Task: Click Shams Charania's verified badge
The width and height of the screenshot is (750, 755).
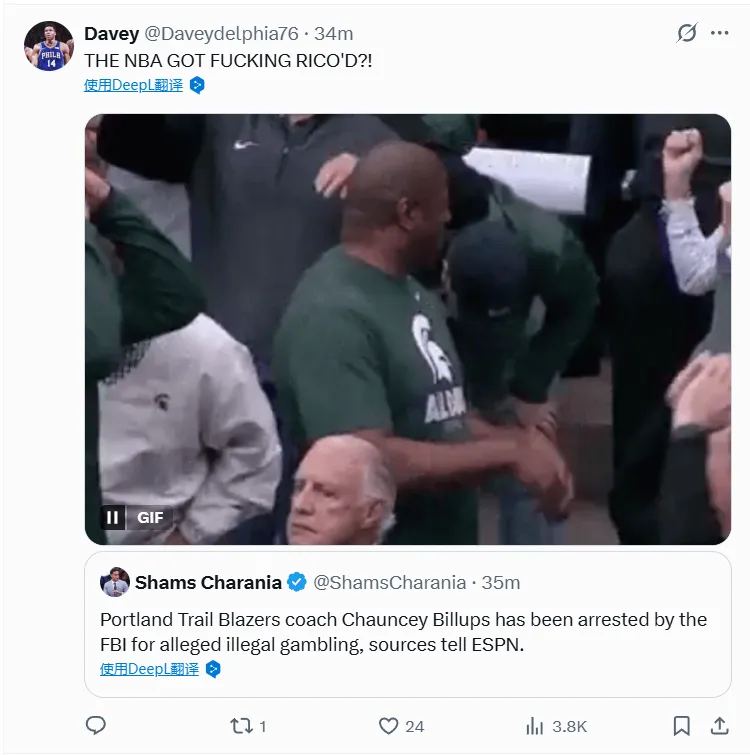Action: point(297,582)
